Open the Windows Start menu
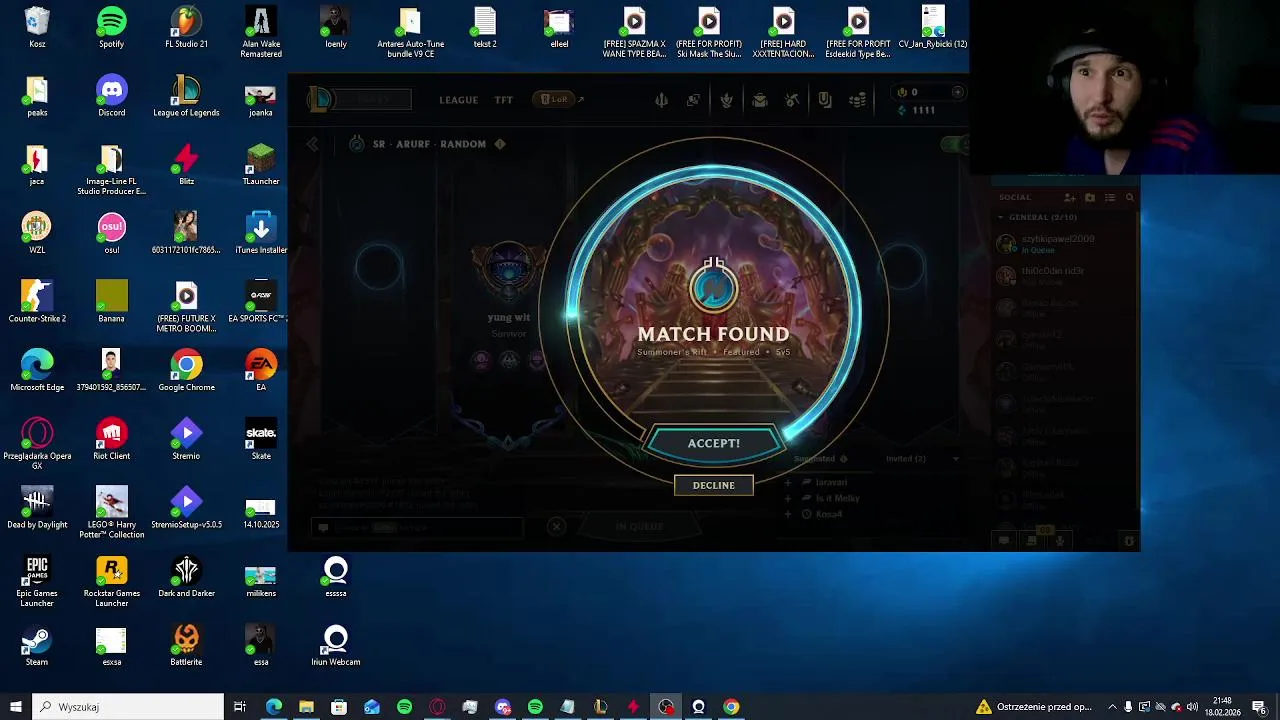 [x=15, y=707]
